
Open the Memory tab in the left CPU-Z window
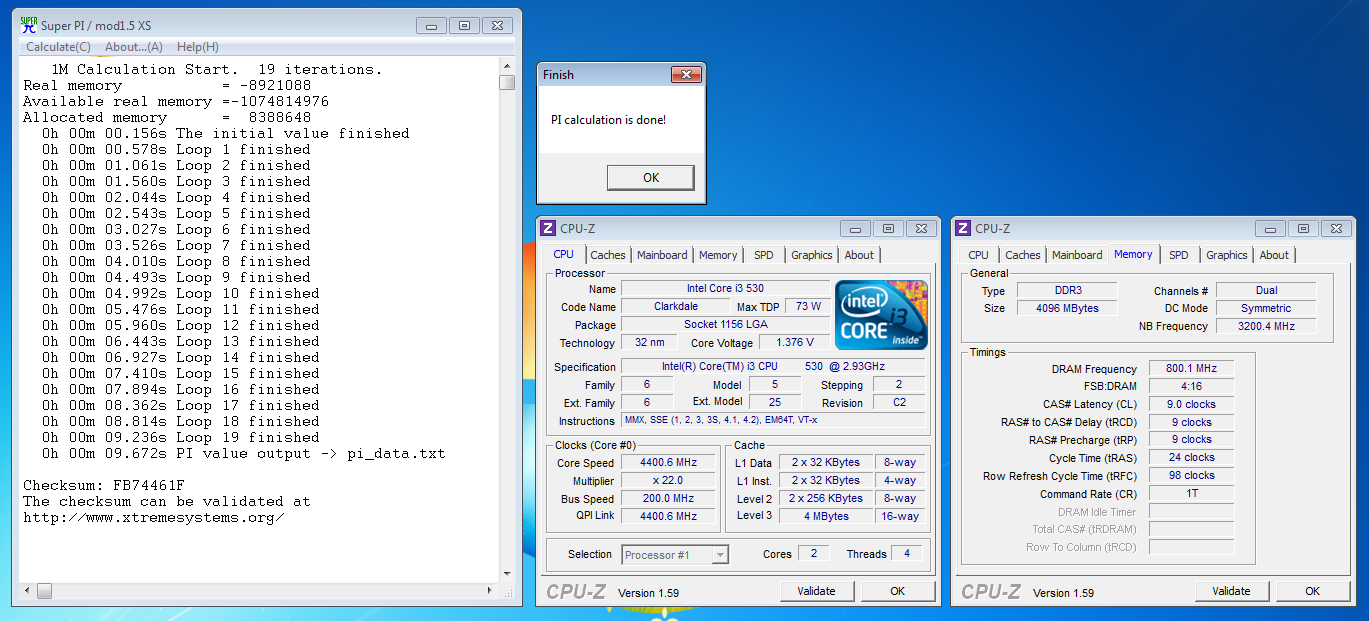718,255
